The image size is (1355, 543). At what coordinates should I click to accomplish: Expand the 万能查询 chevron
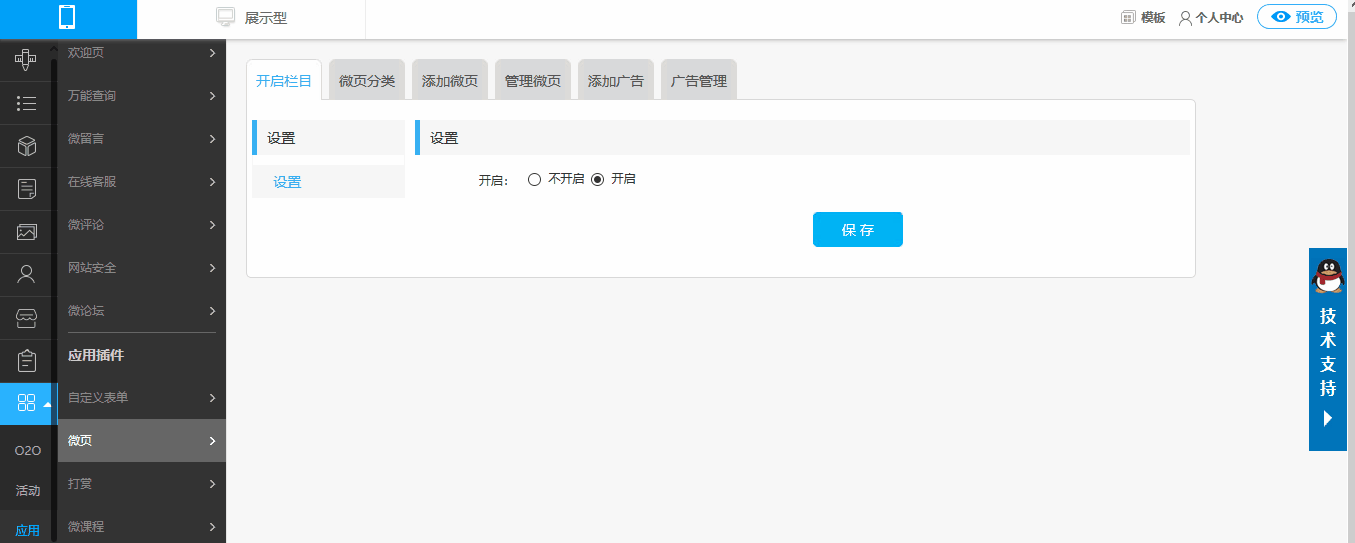click(x=212, y=96)
